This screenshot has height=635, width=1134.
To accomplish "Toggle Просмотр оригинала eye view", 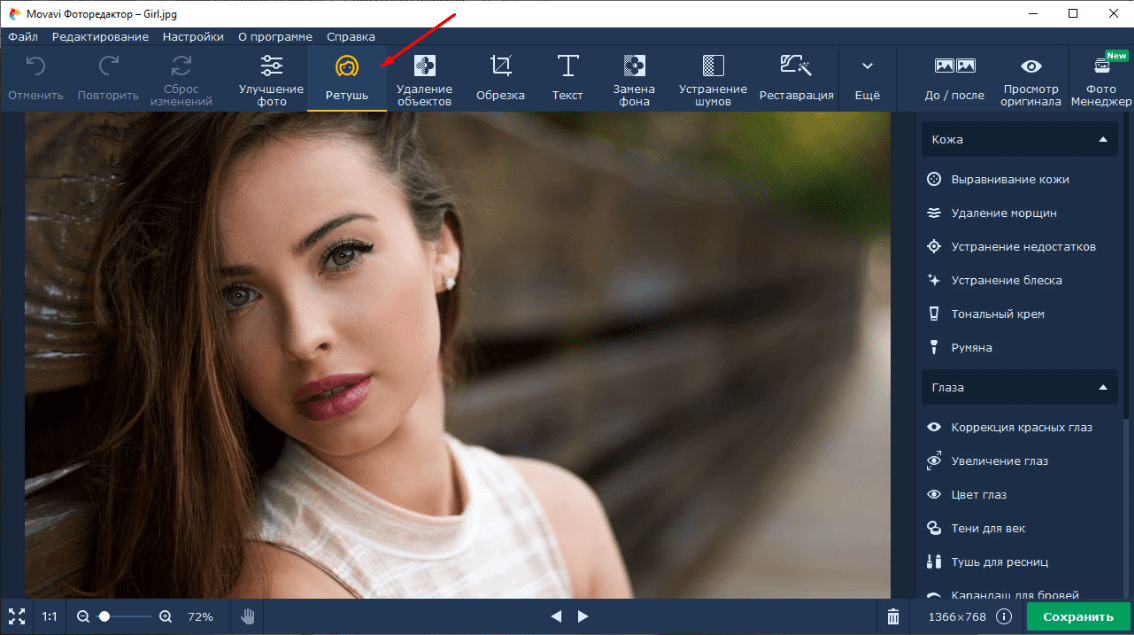I will pyautogui.click(x=1031, y=80).
